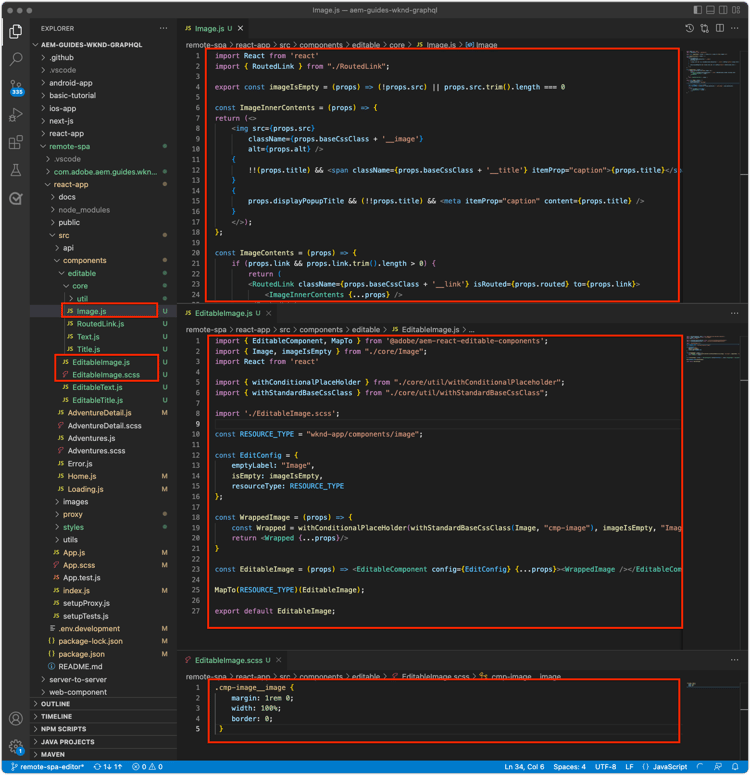Expand the android-app folder
The height and width of the screenshot is (775, 750).
(x=70, y=83)
